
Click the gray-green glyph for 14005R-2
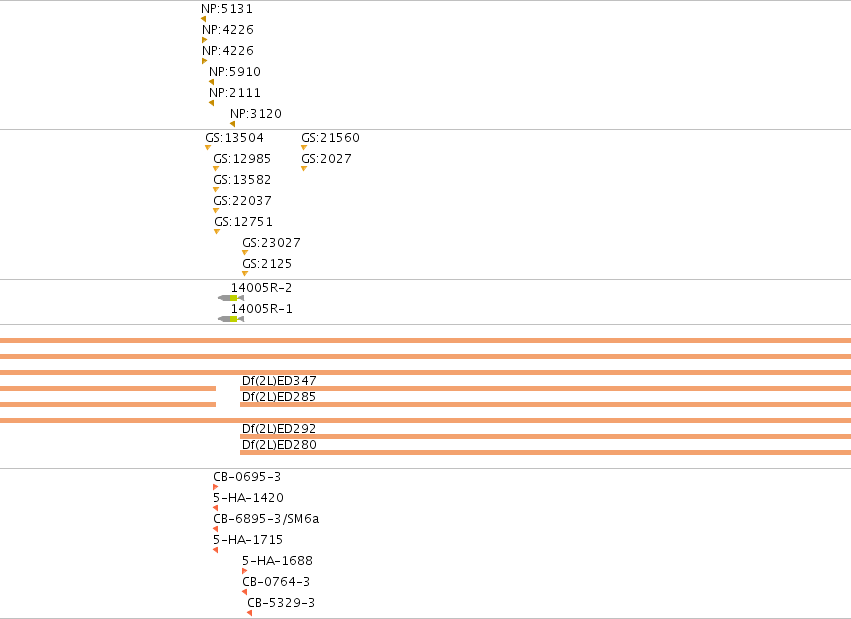[231, 298]
